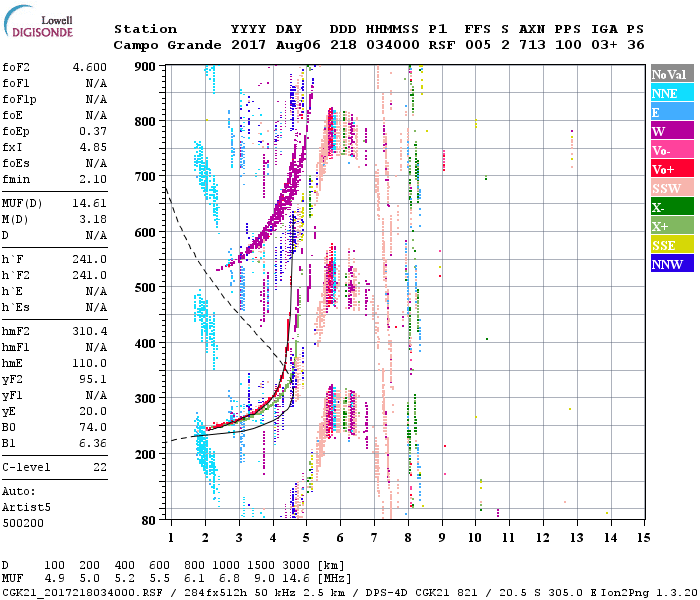700x600 pixels.
Task: Click the 15 MHz frequency axis label
Action: click(643, 538)
